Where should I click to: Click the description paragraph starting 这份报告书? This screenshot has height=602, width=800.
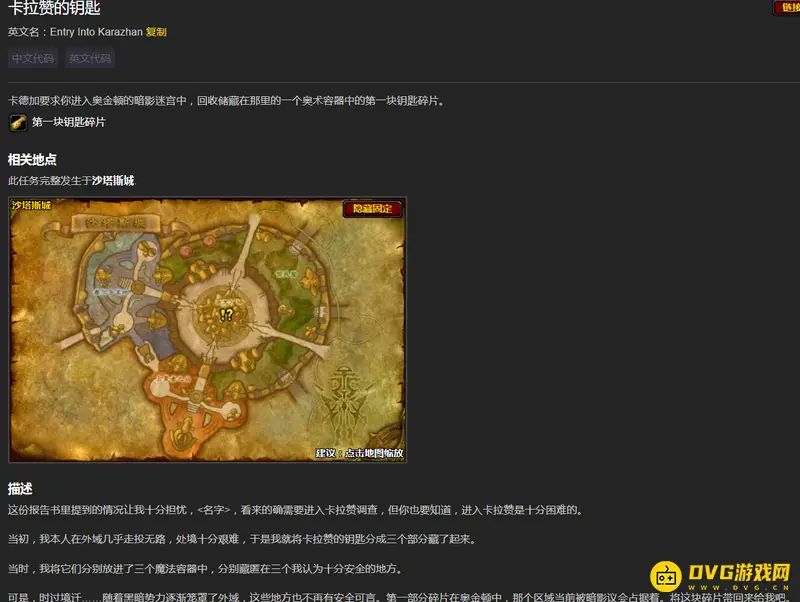point(295,510)
